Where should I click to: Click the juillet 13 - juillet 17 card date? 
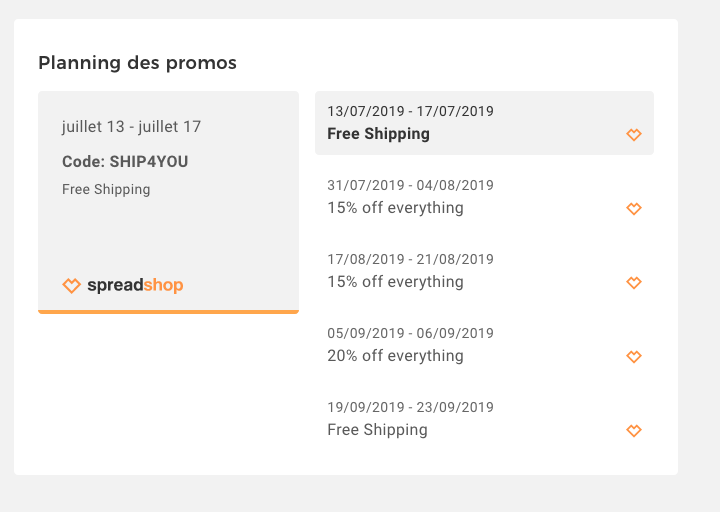[131, 127]
